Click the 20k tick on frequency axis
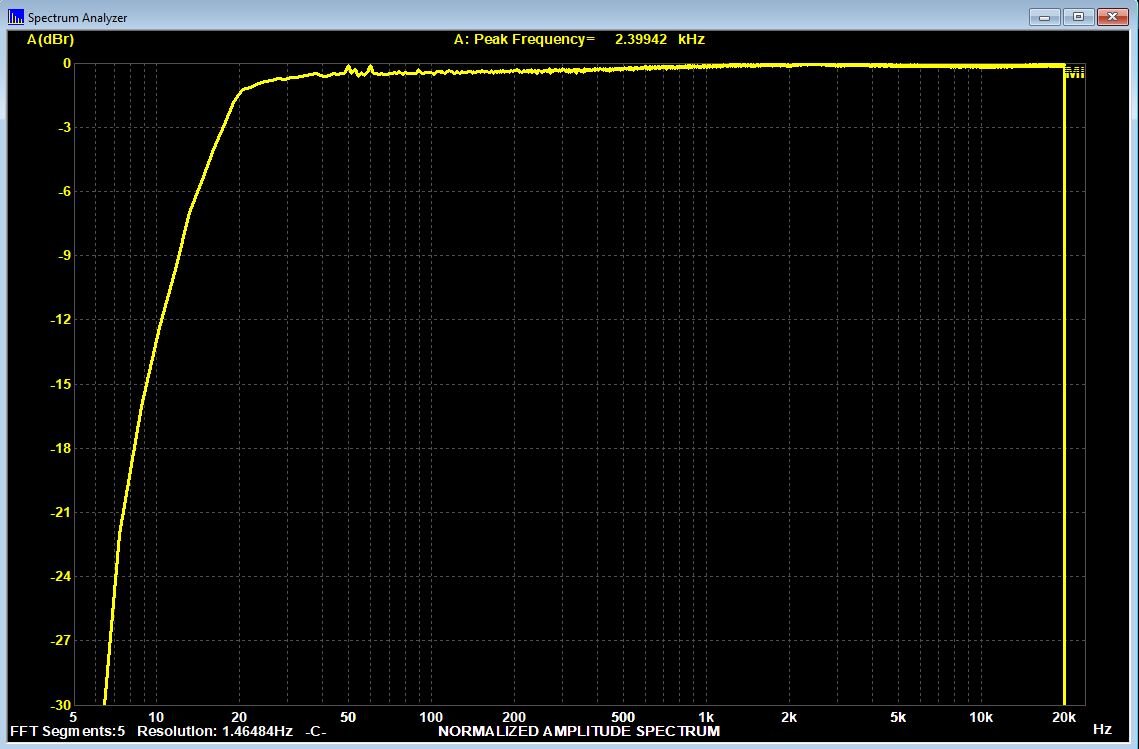1139x749 pixels. pyautogui.click(x=1063, y=717)
